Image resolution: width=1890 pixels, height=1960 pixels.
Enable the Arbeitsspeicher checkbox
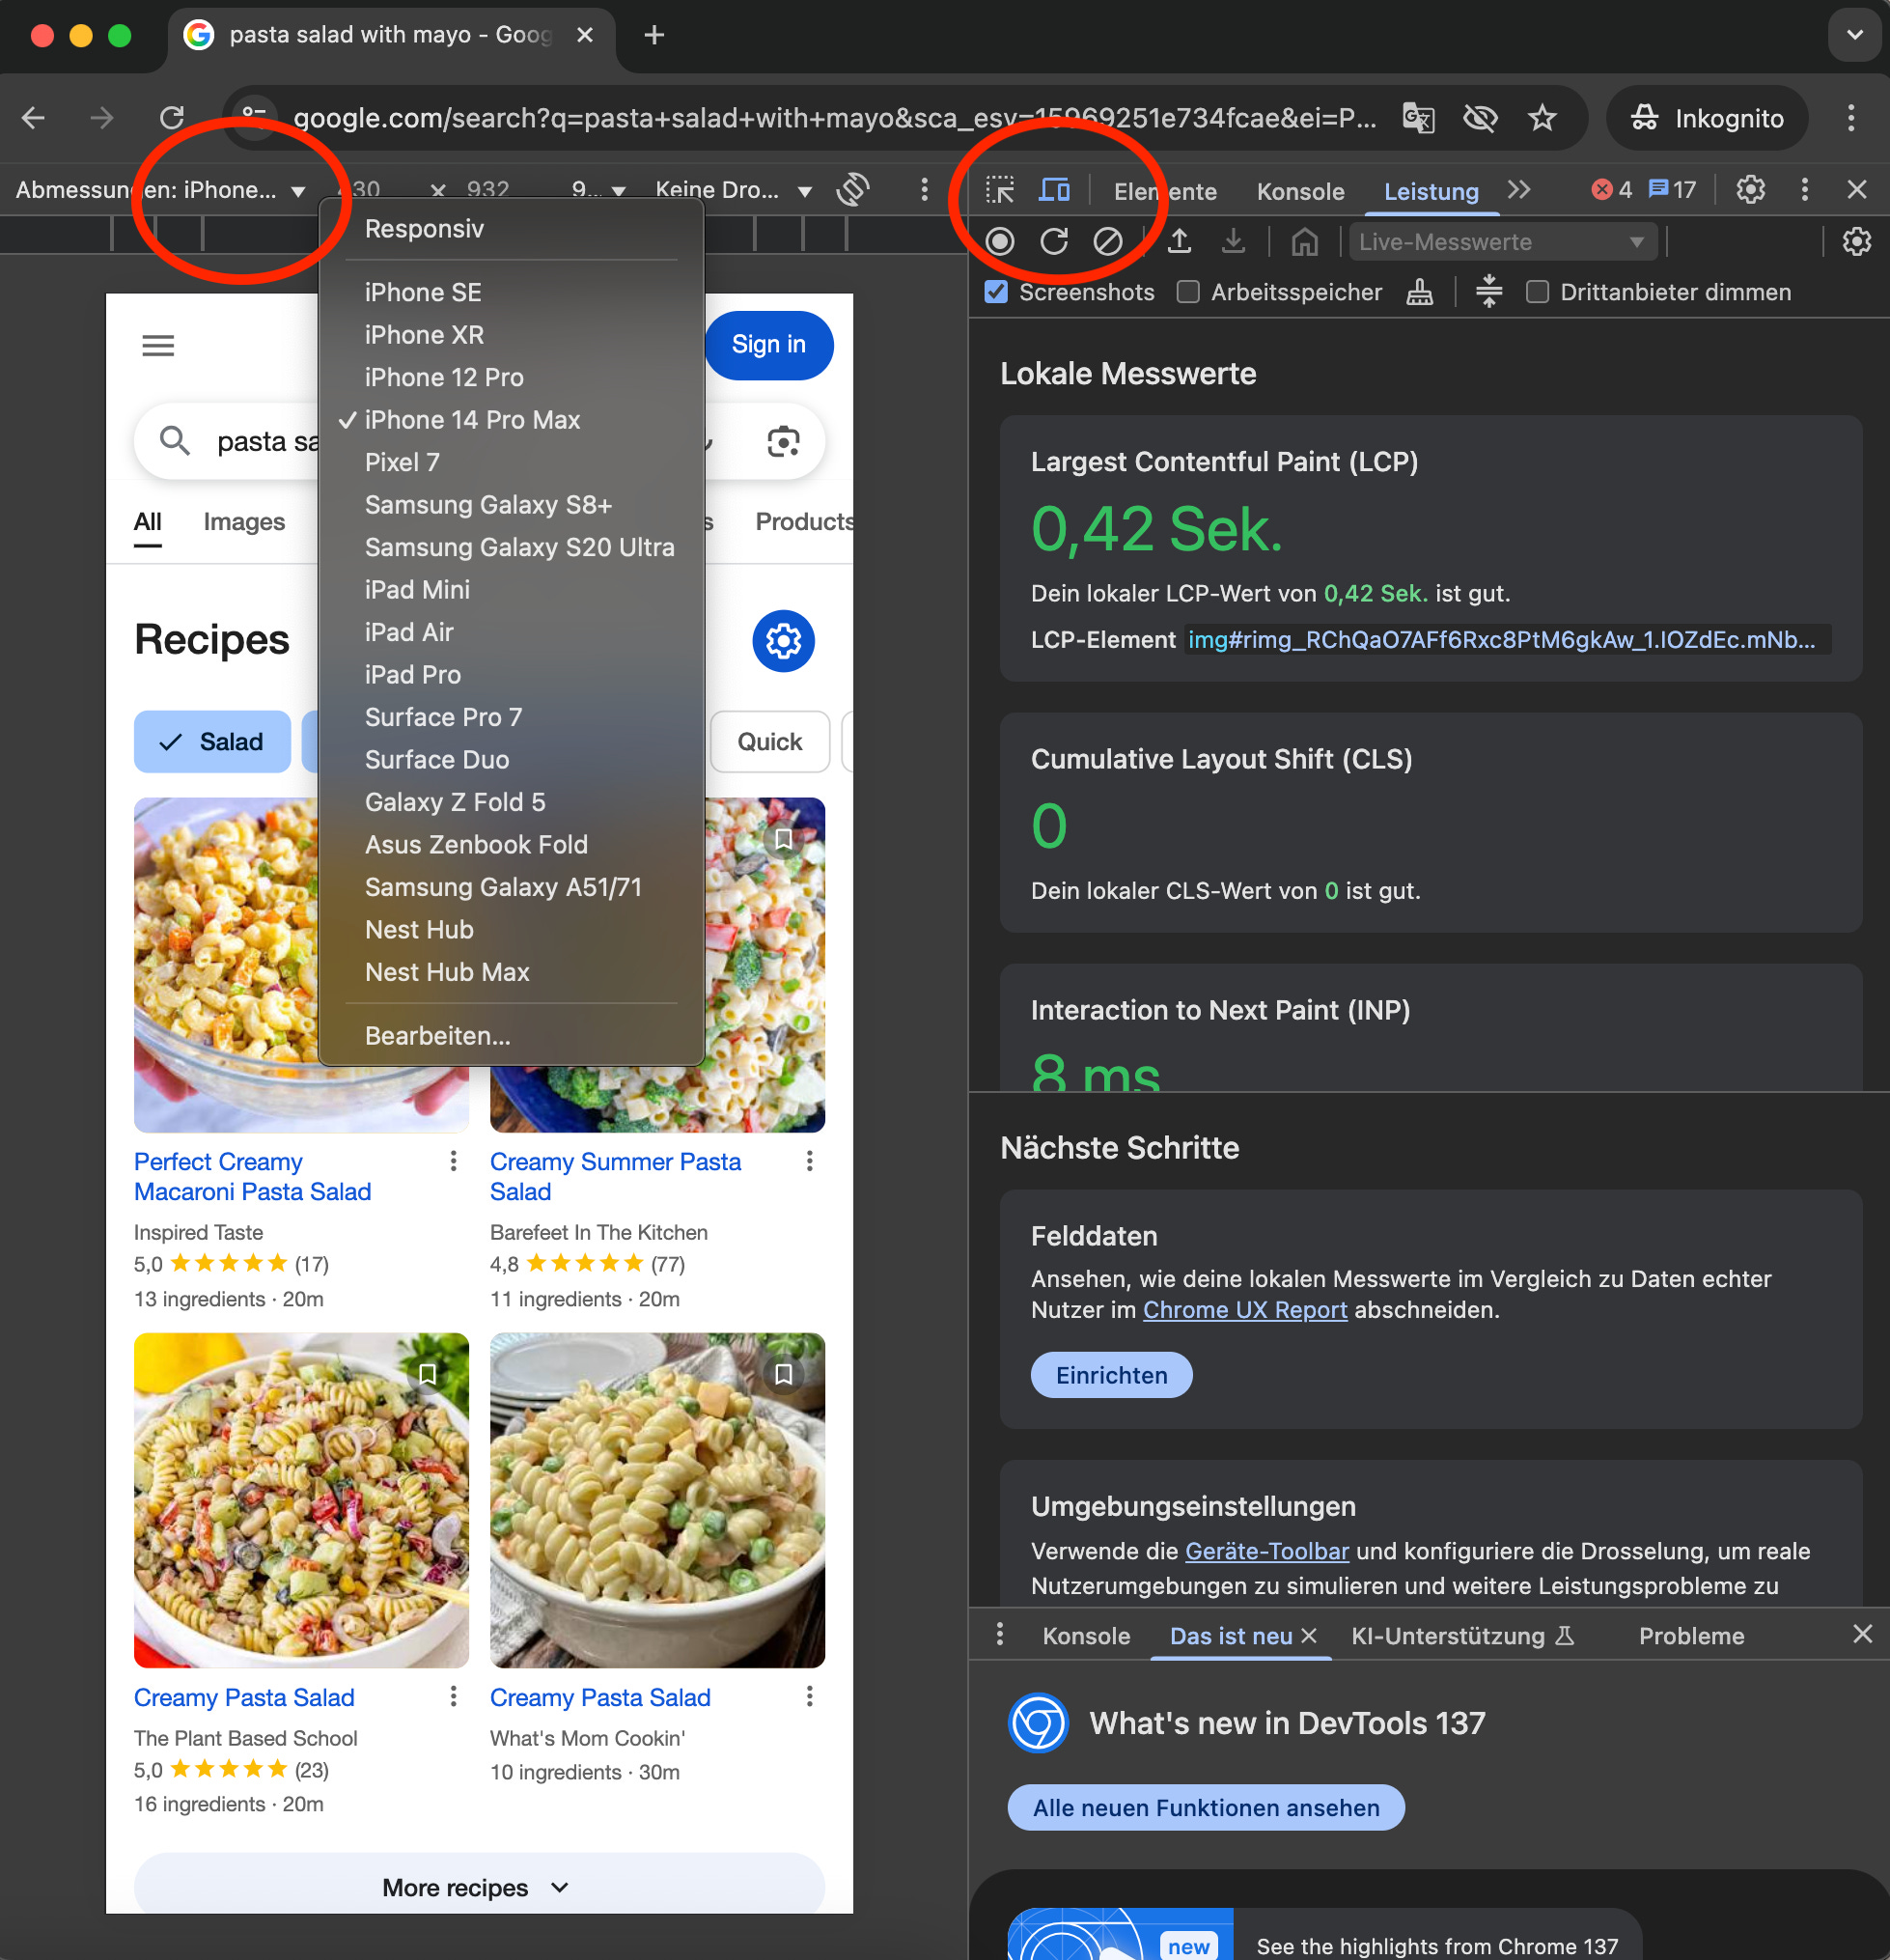tap(1188, 292)
